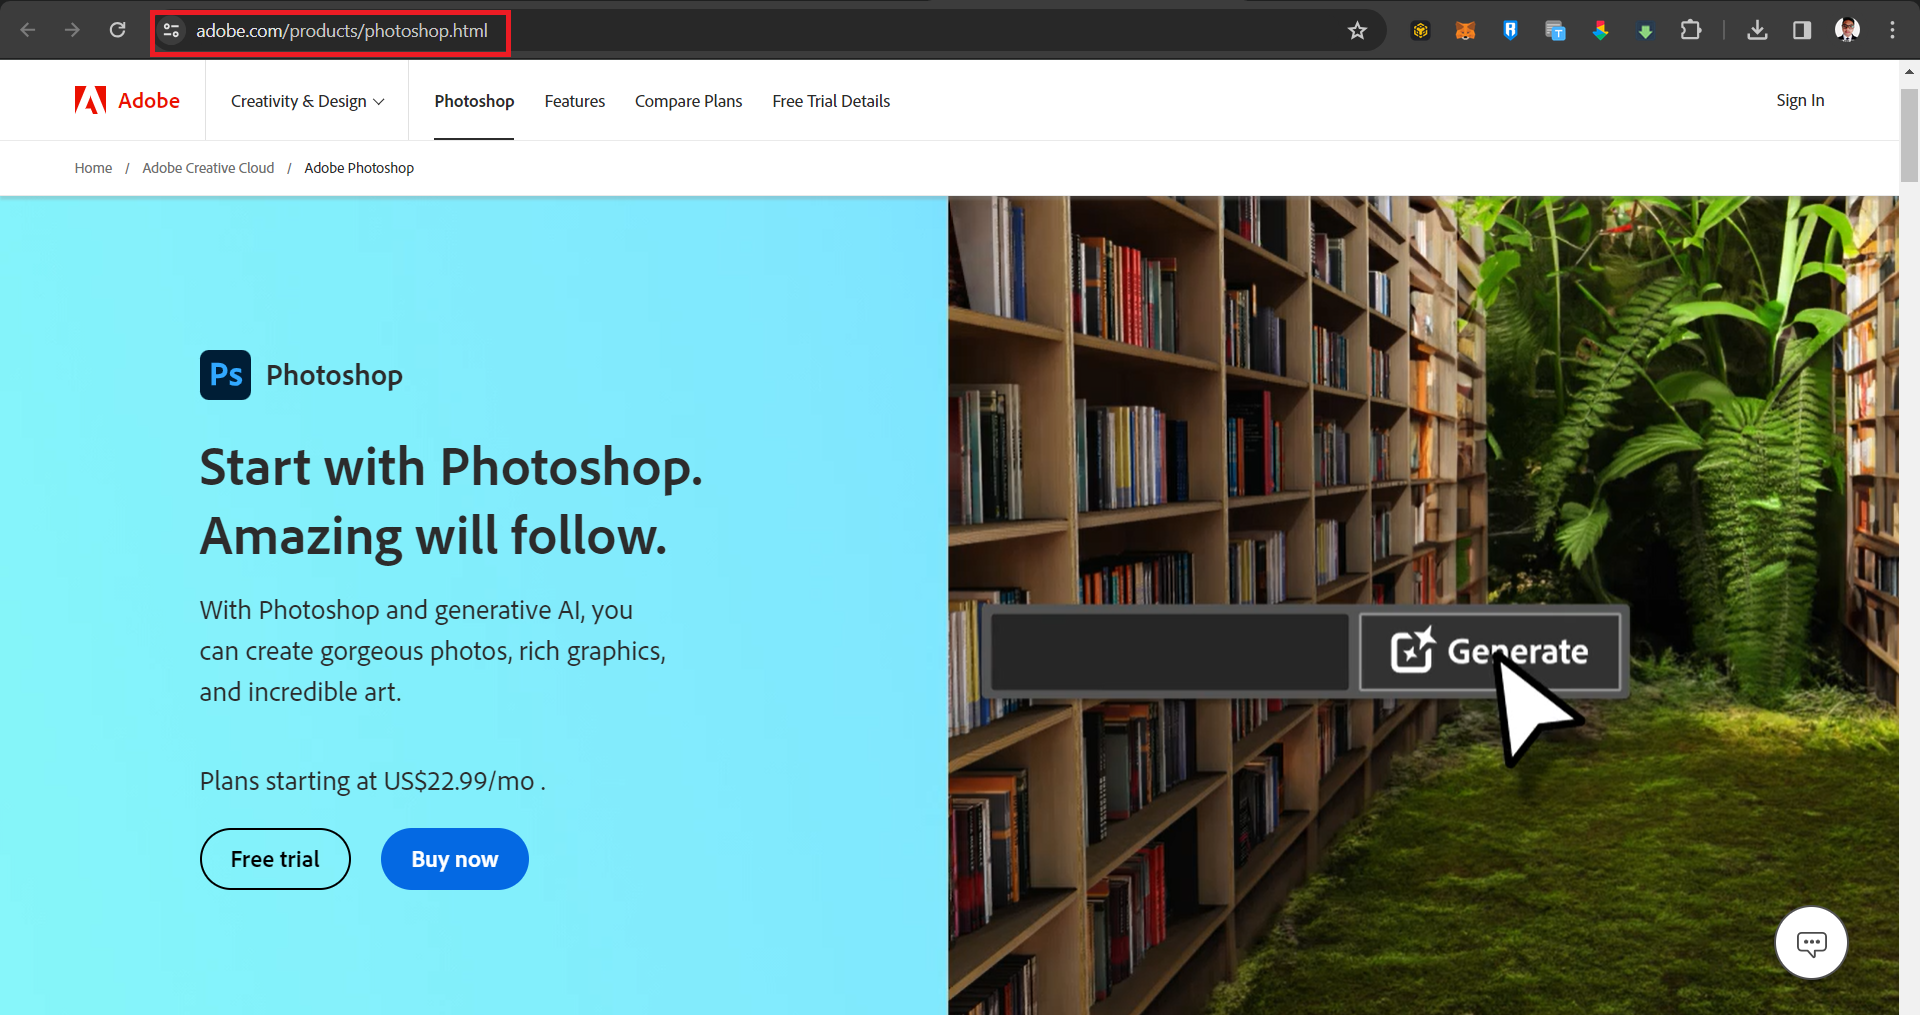Open the MetaMask fox extension

1464,30
